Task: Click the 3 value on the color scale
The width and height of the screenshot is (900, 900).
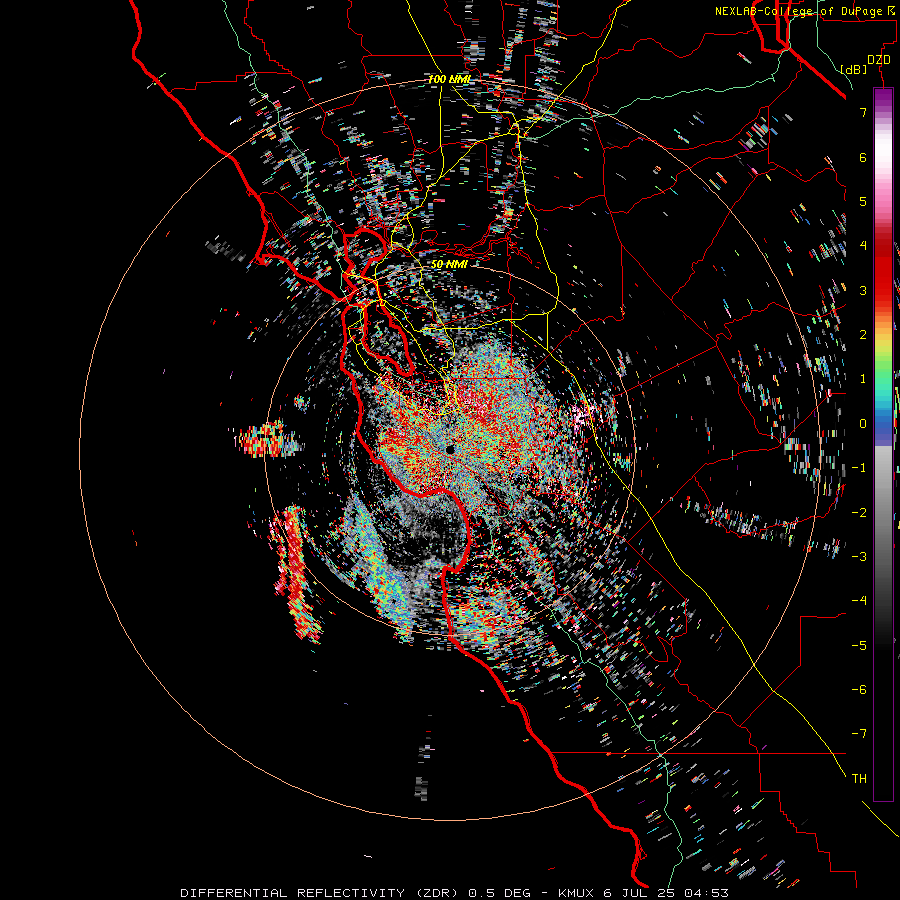Action: click(x=863, y=290)
